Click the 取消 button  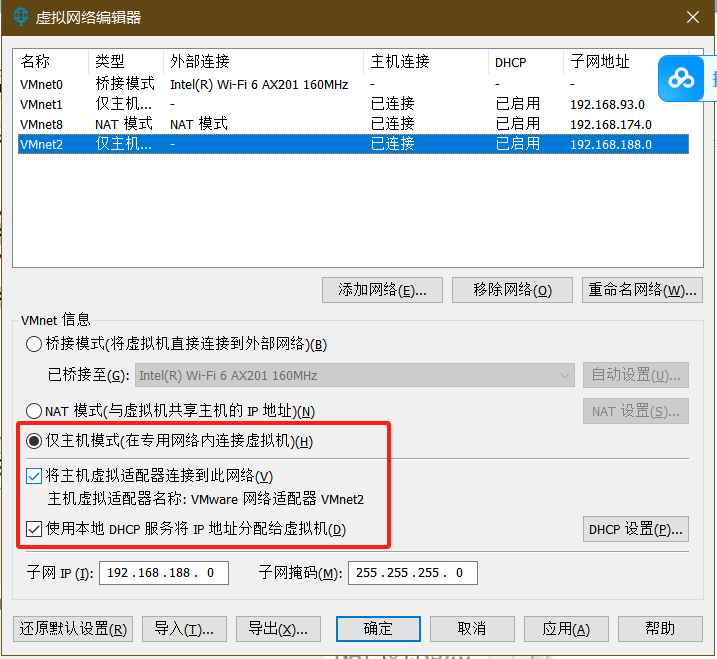click(x=472, y=629)
